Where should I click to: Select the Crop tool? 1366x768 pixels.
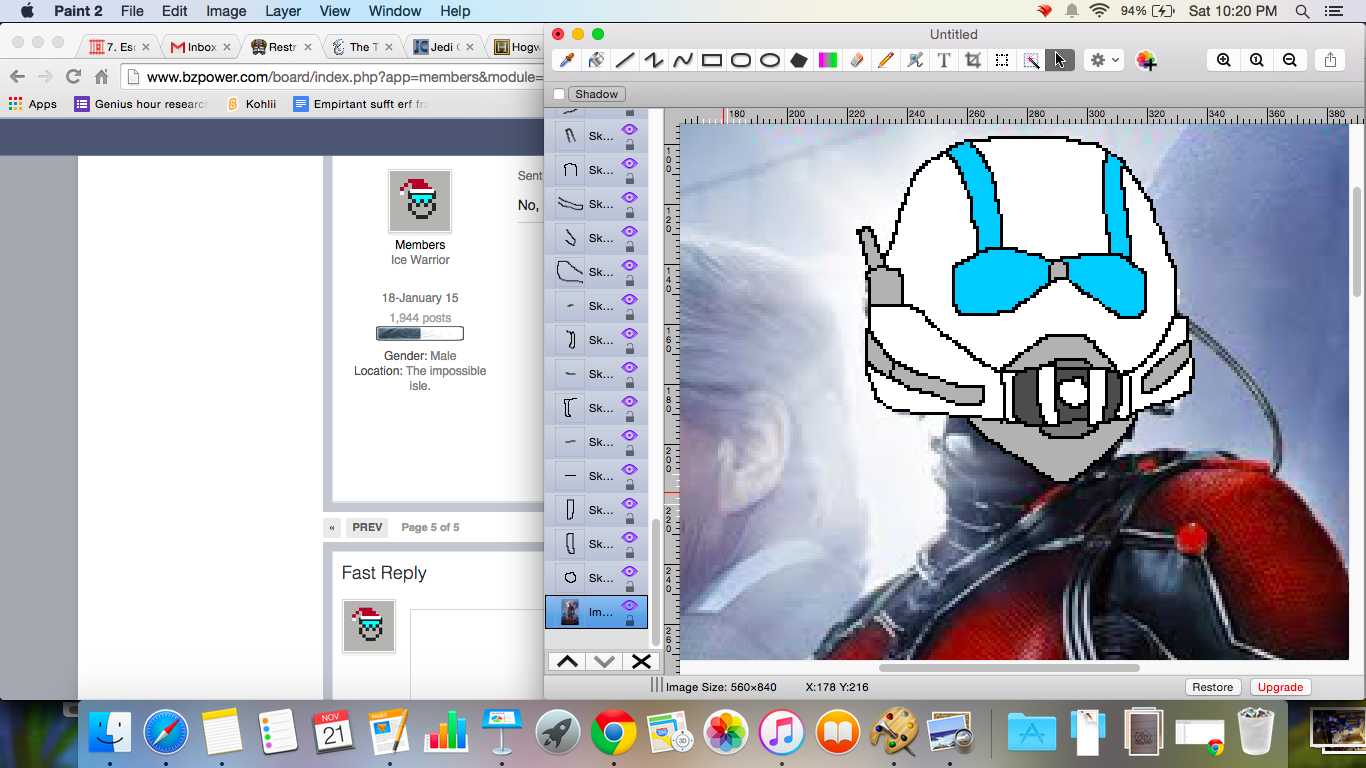point(972,60)
